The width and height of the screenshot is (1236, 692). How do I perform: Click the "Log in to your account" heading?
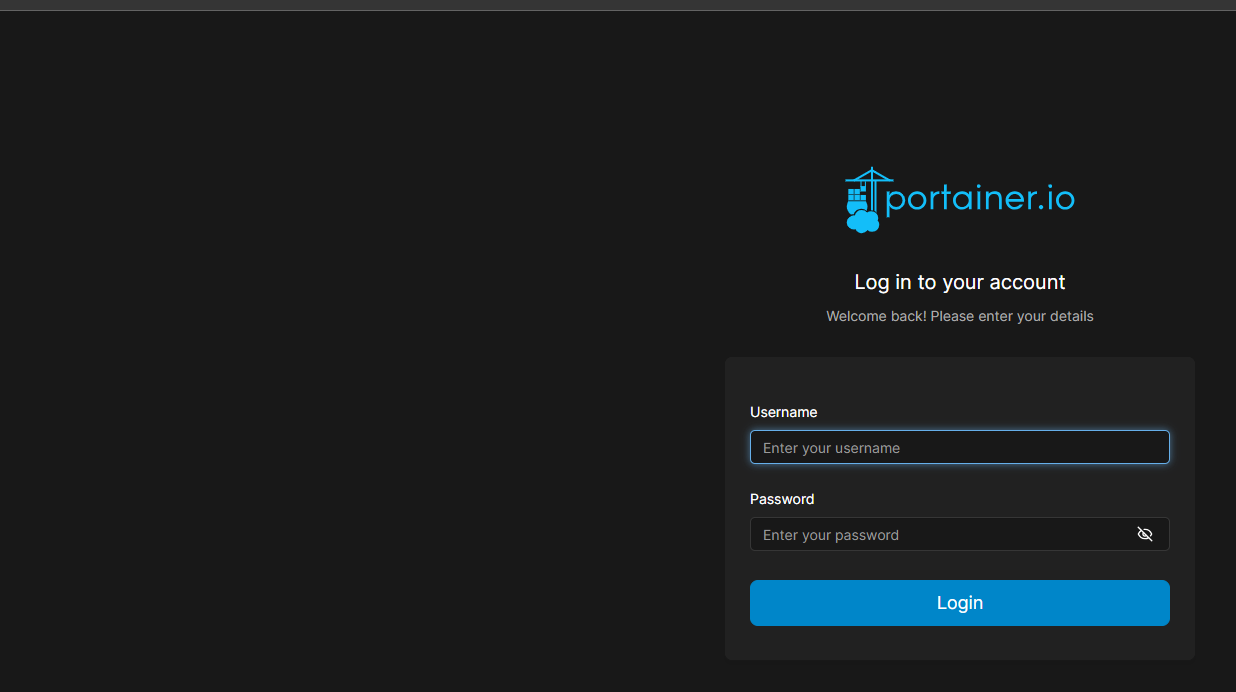pyautogui.click(x=960, y=282)
